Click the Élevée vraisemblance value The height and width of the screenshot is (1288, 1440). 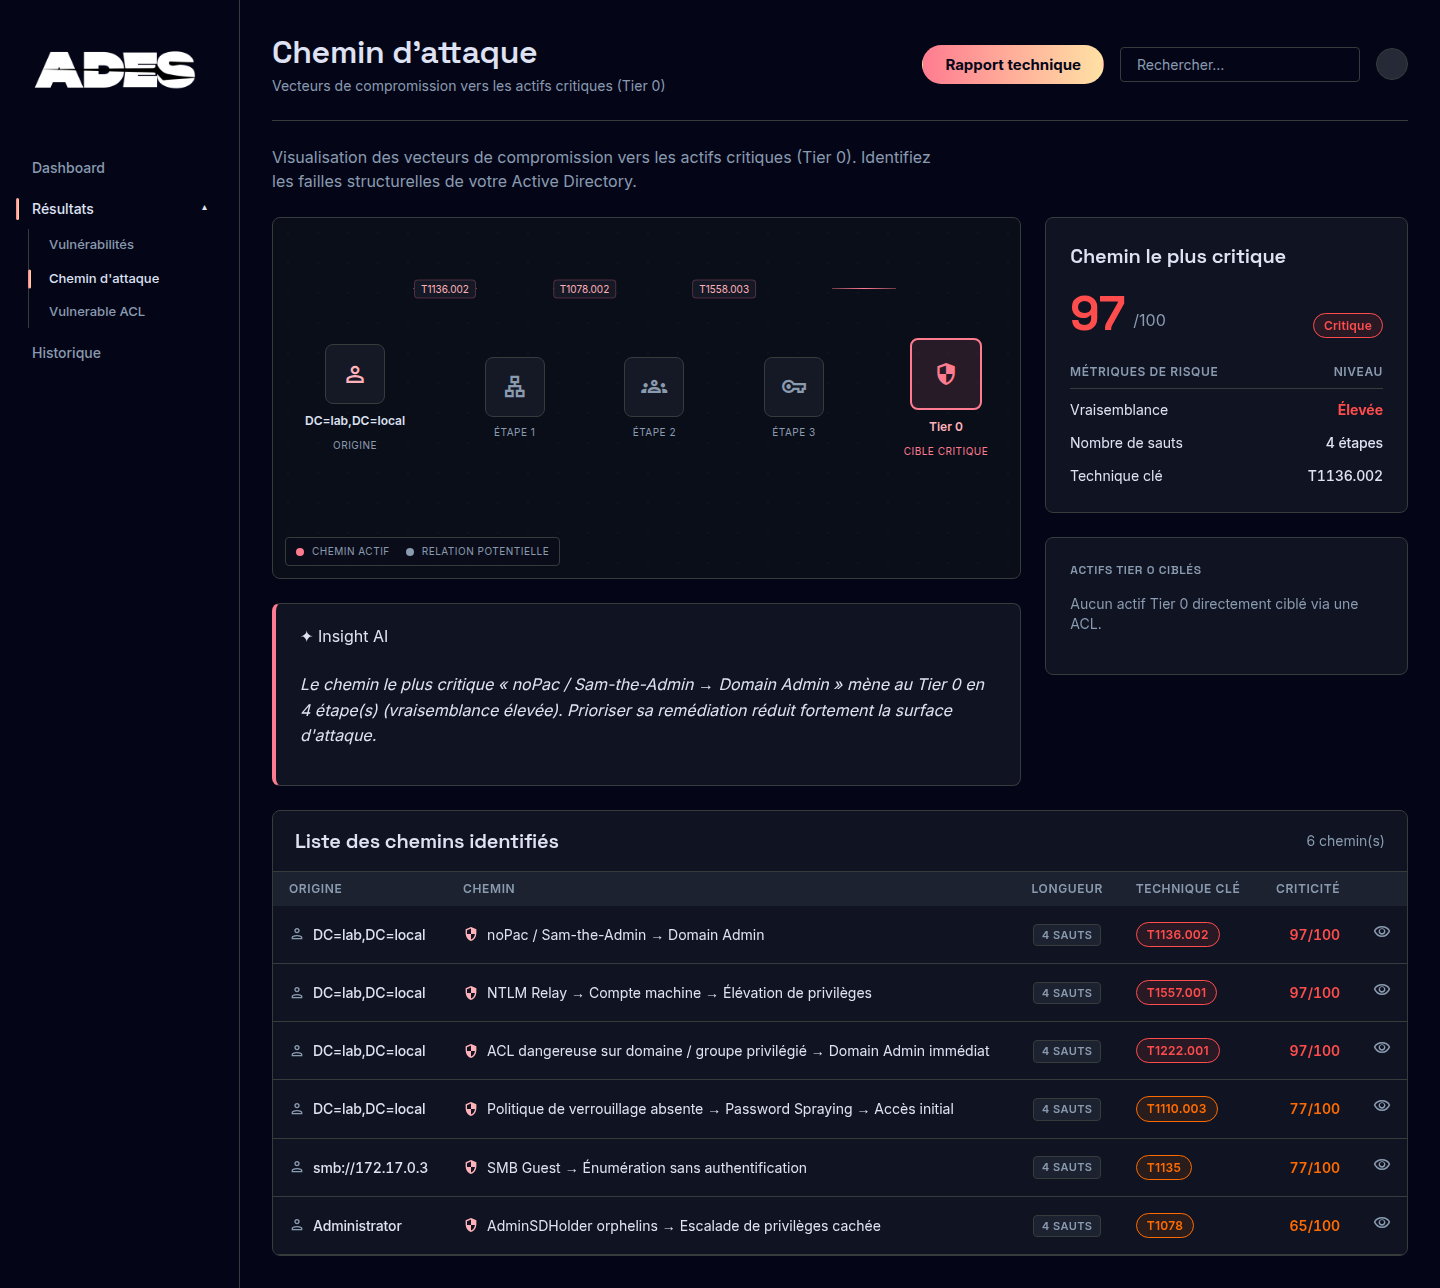point(1360,409)
